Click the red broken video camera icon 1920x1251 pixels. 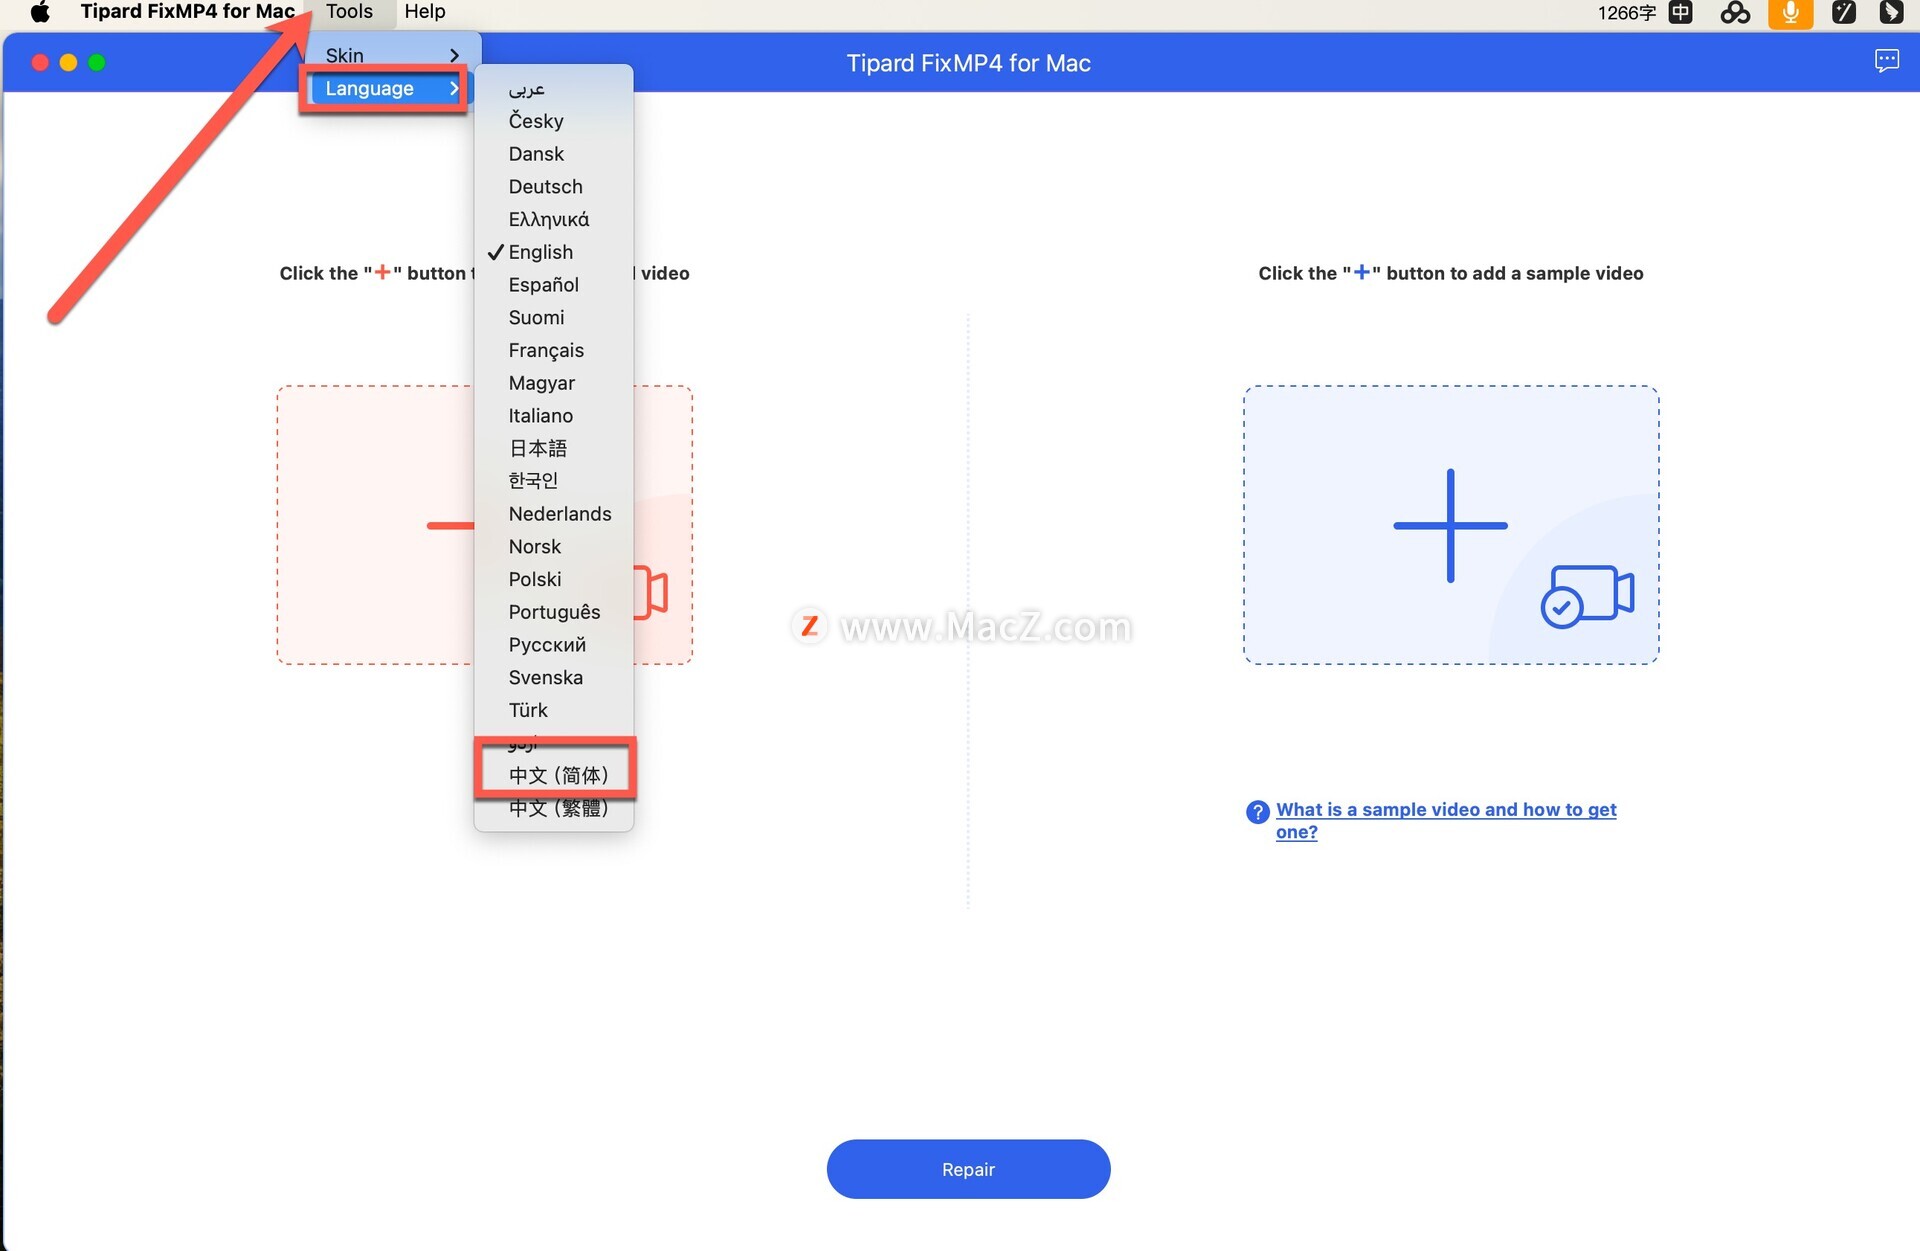(650, 592)
